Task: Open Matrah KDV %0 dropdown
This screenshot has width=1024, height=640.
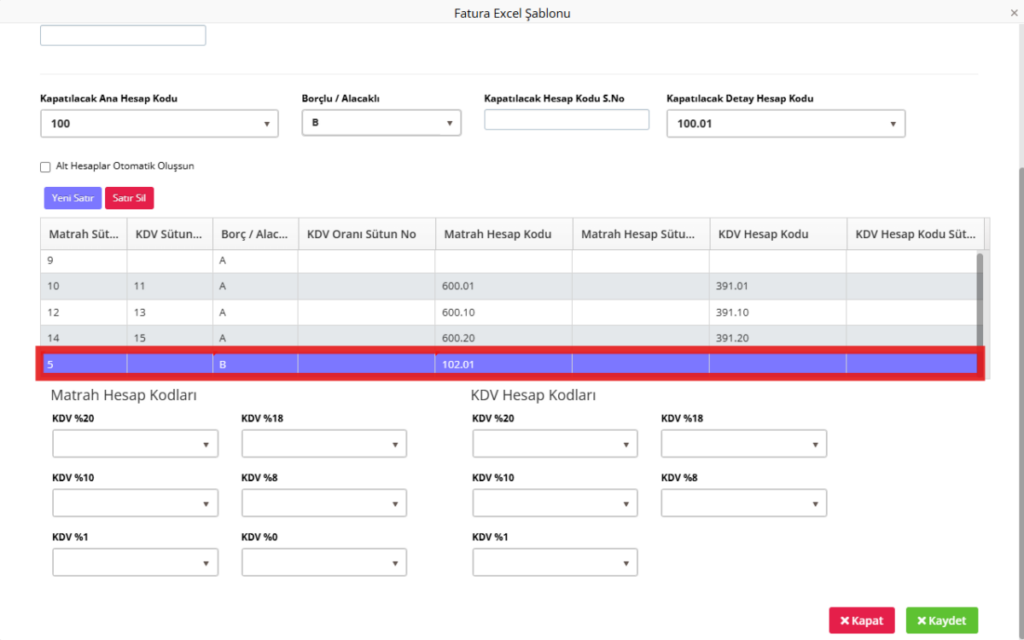Action: coord(324,562)
